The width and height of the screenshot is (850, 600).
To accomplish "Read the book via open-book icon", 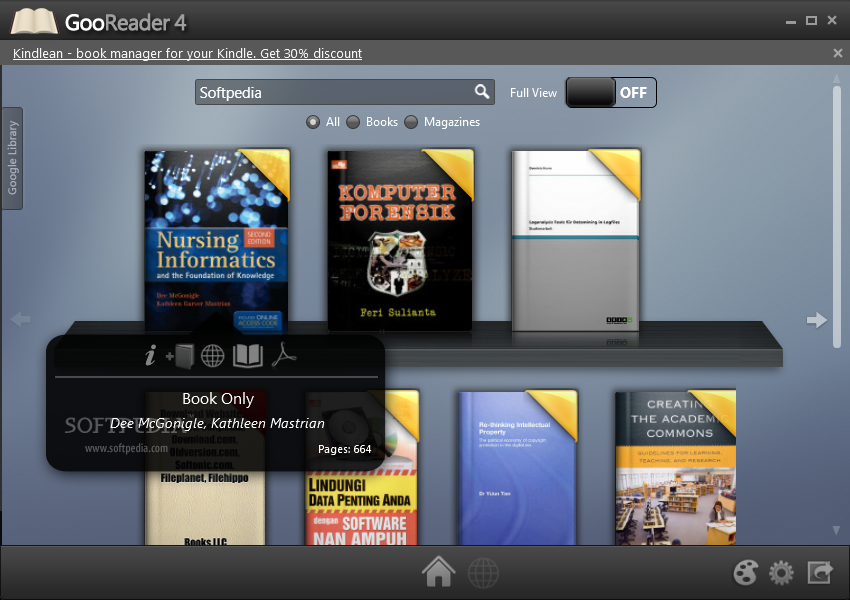I will pyautogui.click(x=248, y=356).
